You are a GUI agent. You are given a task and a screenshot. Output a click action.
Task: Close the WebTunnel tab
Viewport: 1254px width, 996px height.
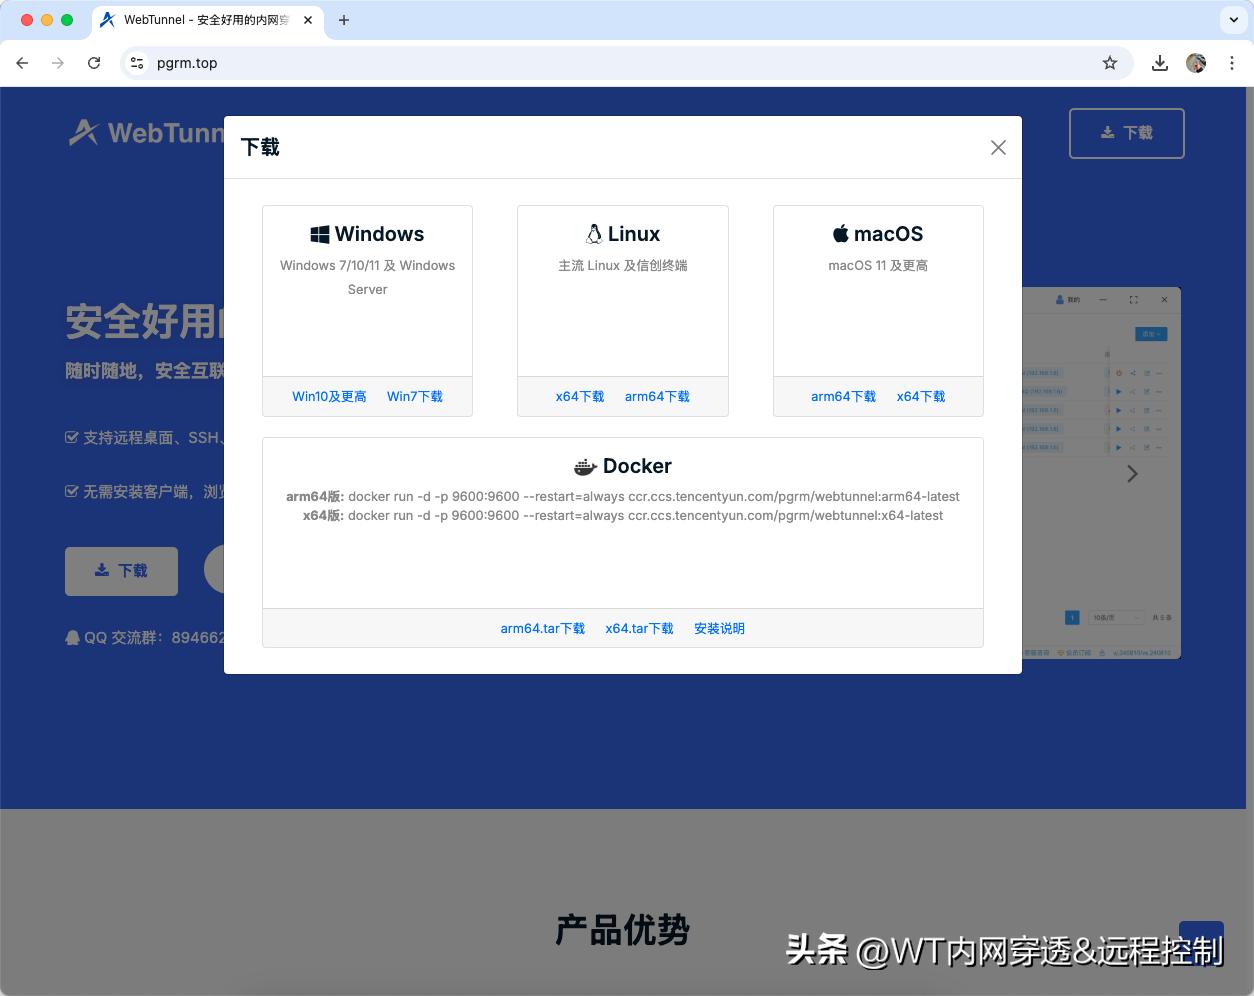pos(308,20)
